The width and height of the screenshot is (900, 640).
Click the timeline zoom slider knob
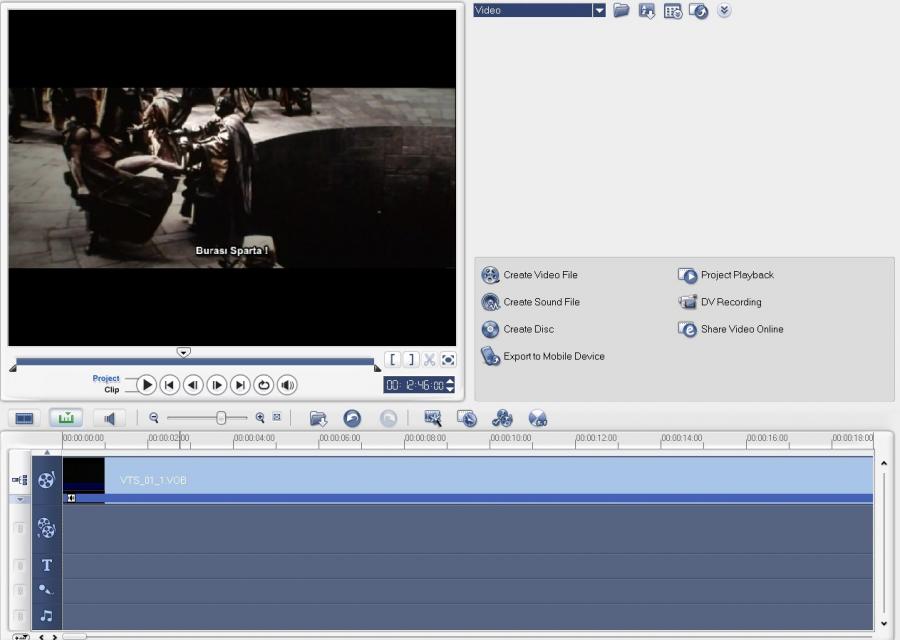221,418
